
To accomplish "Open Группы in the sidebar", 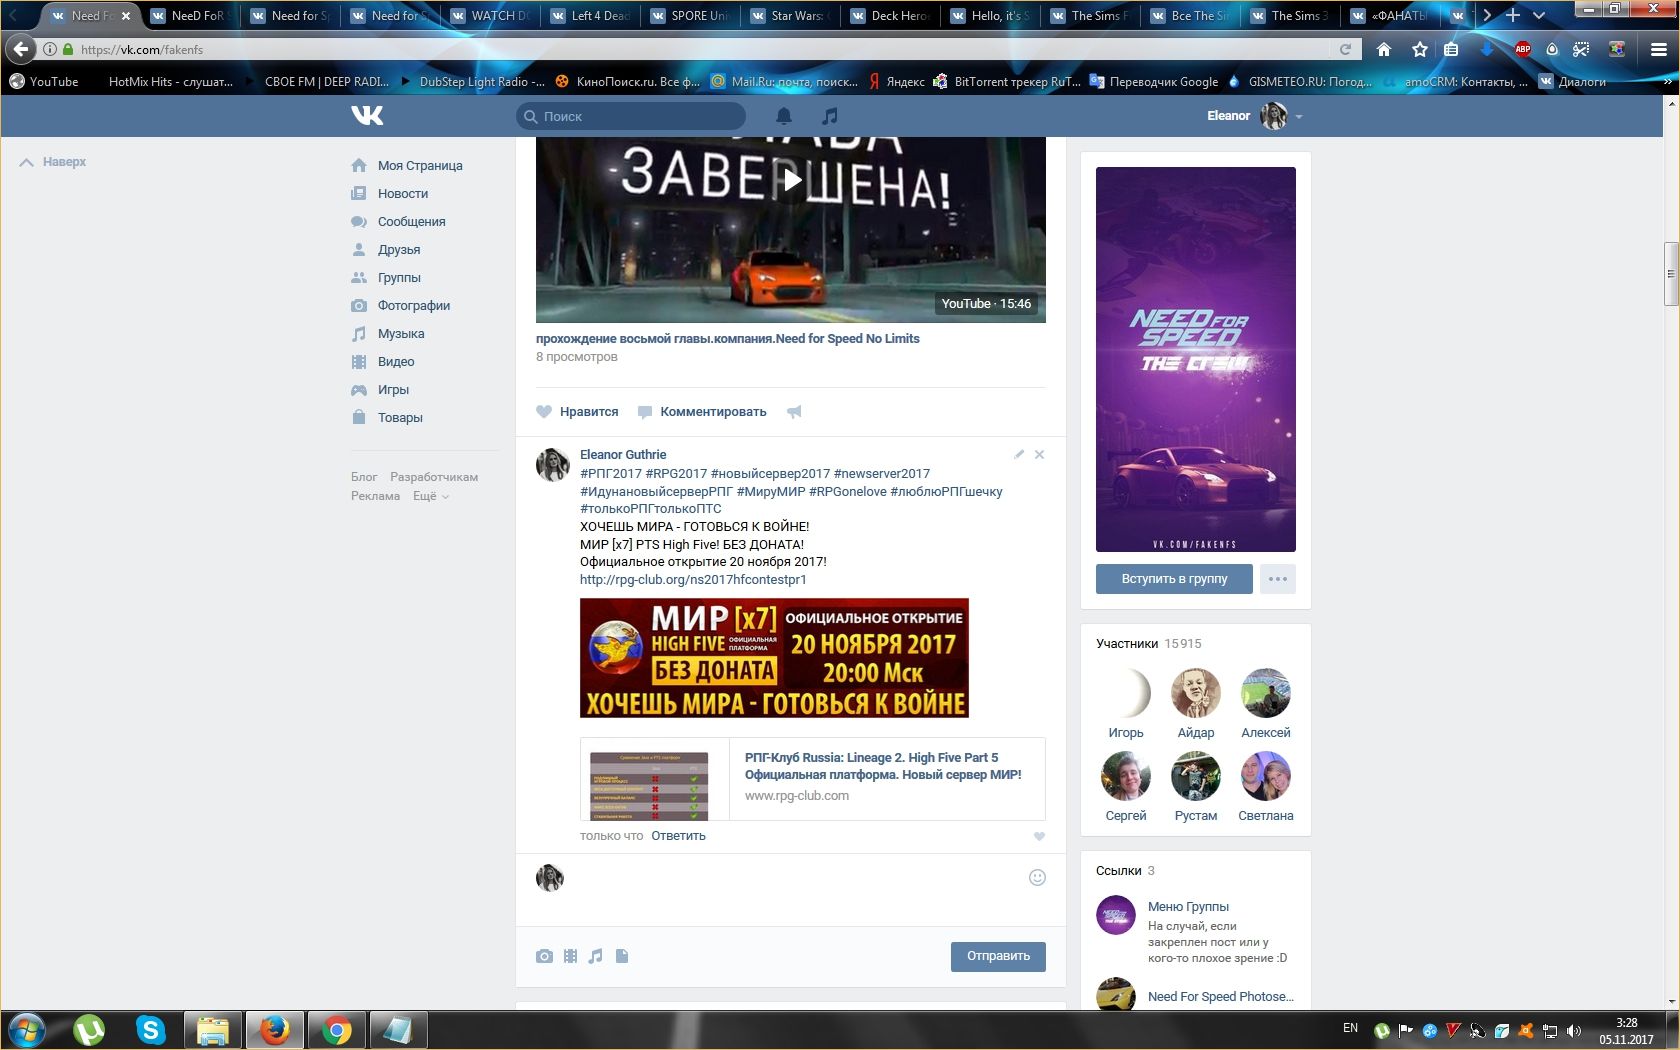I will (386, 278).
